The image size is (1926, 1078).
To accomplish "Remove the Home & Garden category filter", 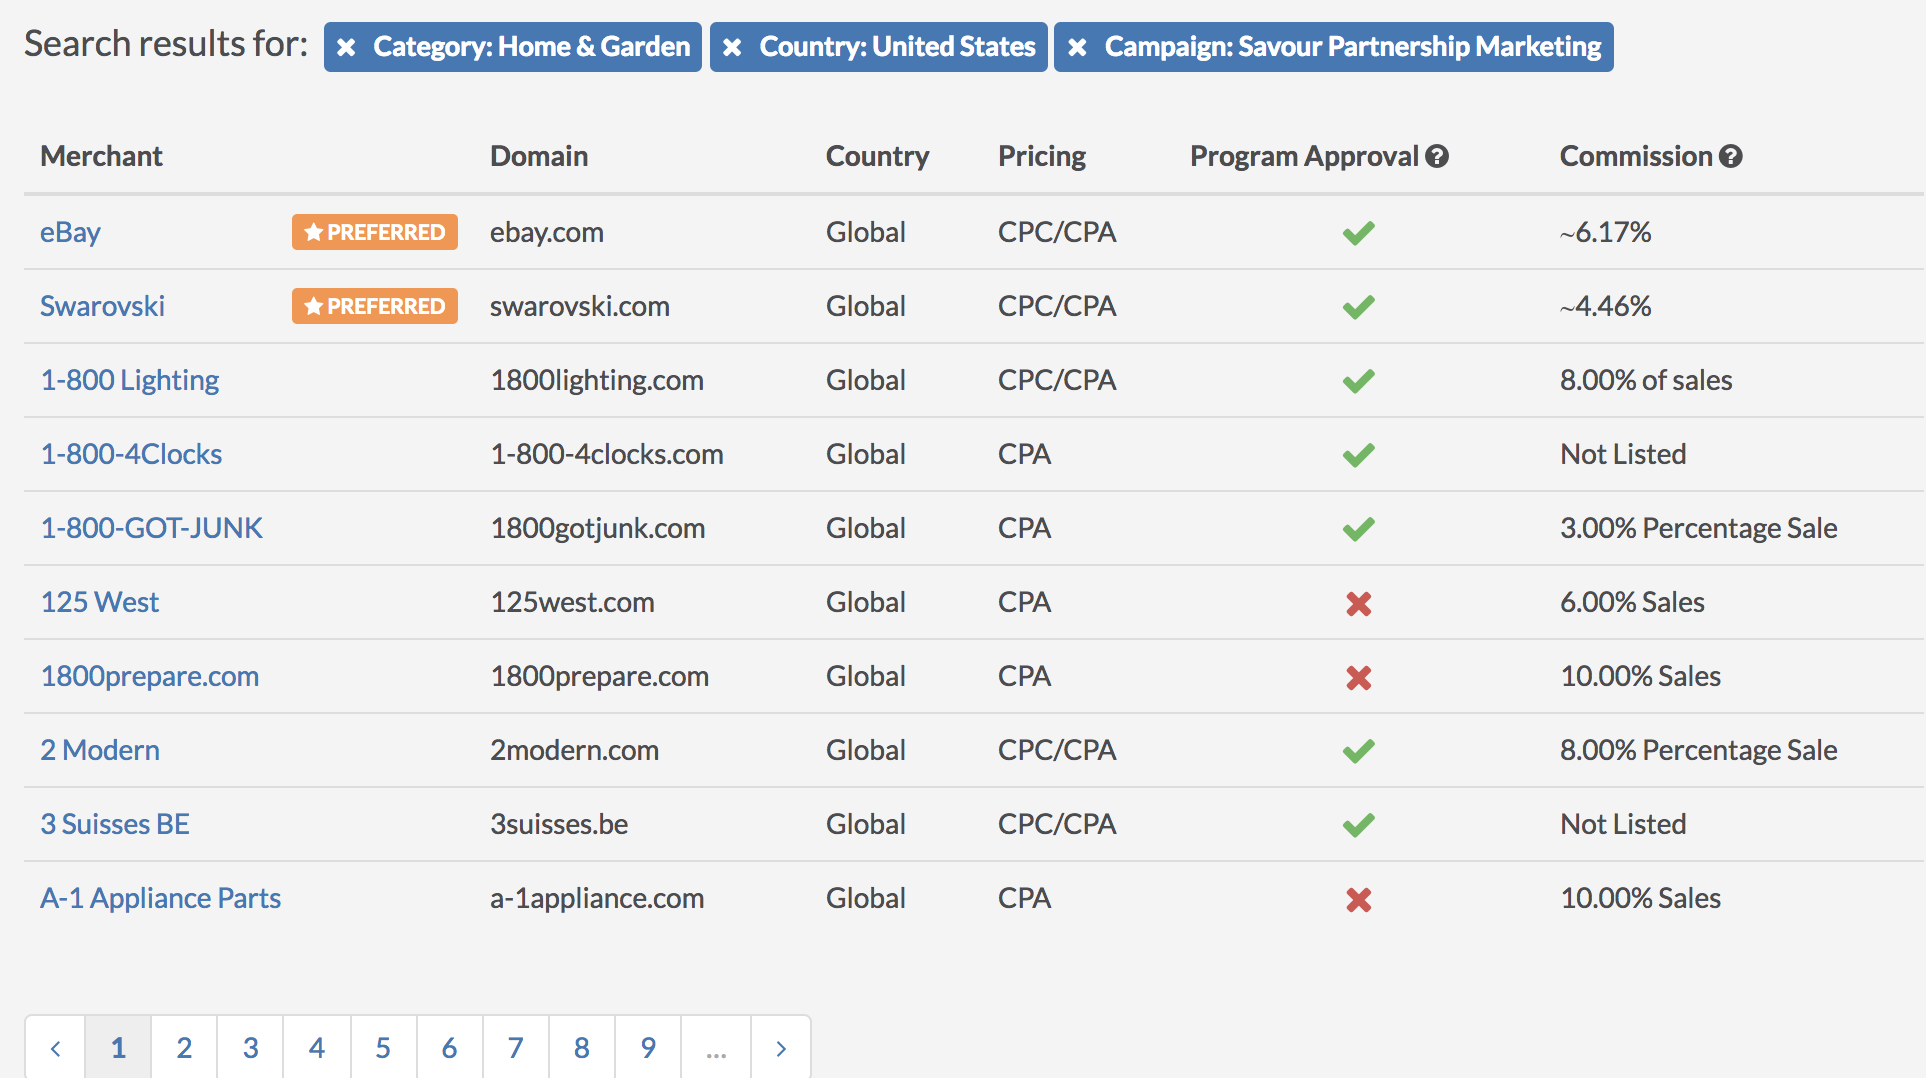I will click(346, 47).
